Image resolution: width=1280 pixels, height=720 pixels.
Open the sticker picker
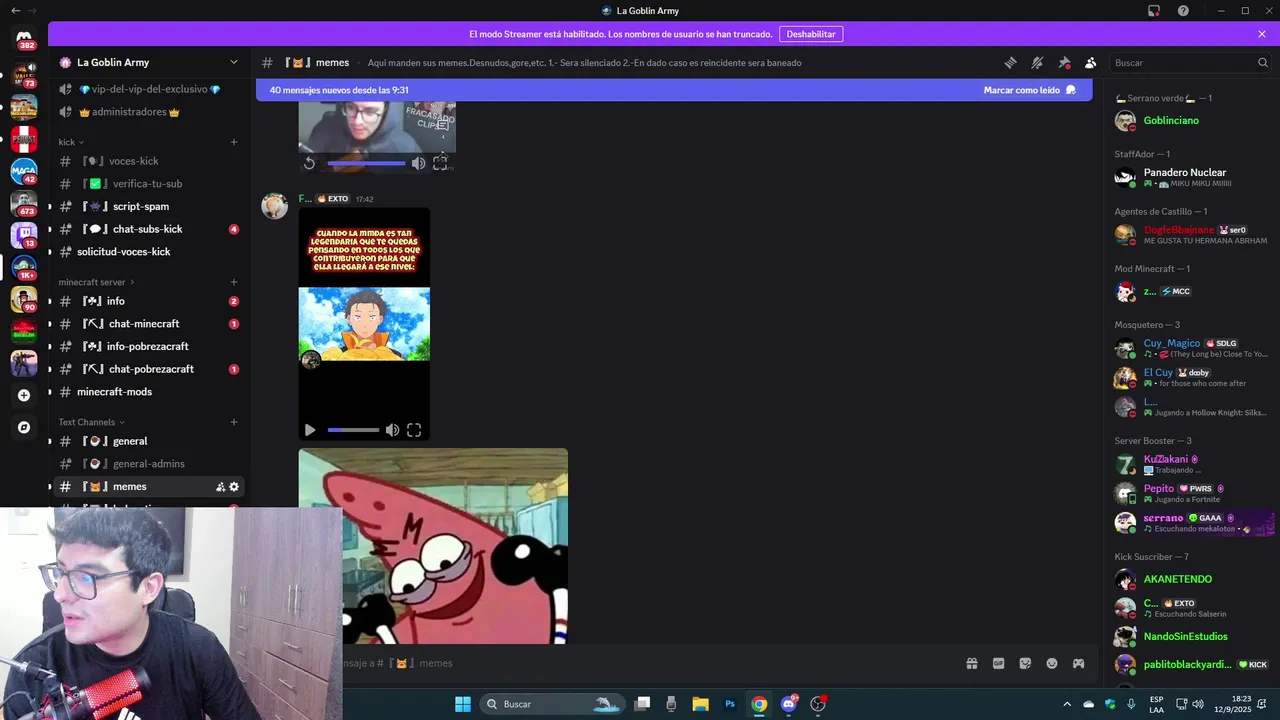[x=1025, y=663]
